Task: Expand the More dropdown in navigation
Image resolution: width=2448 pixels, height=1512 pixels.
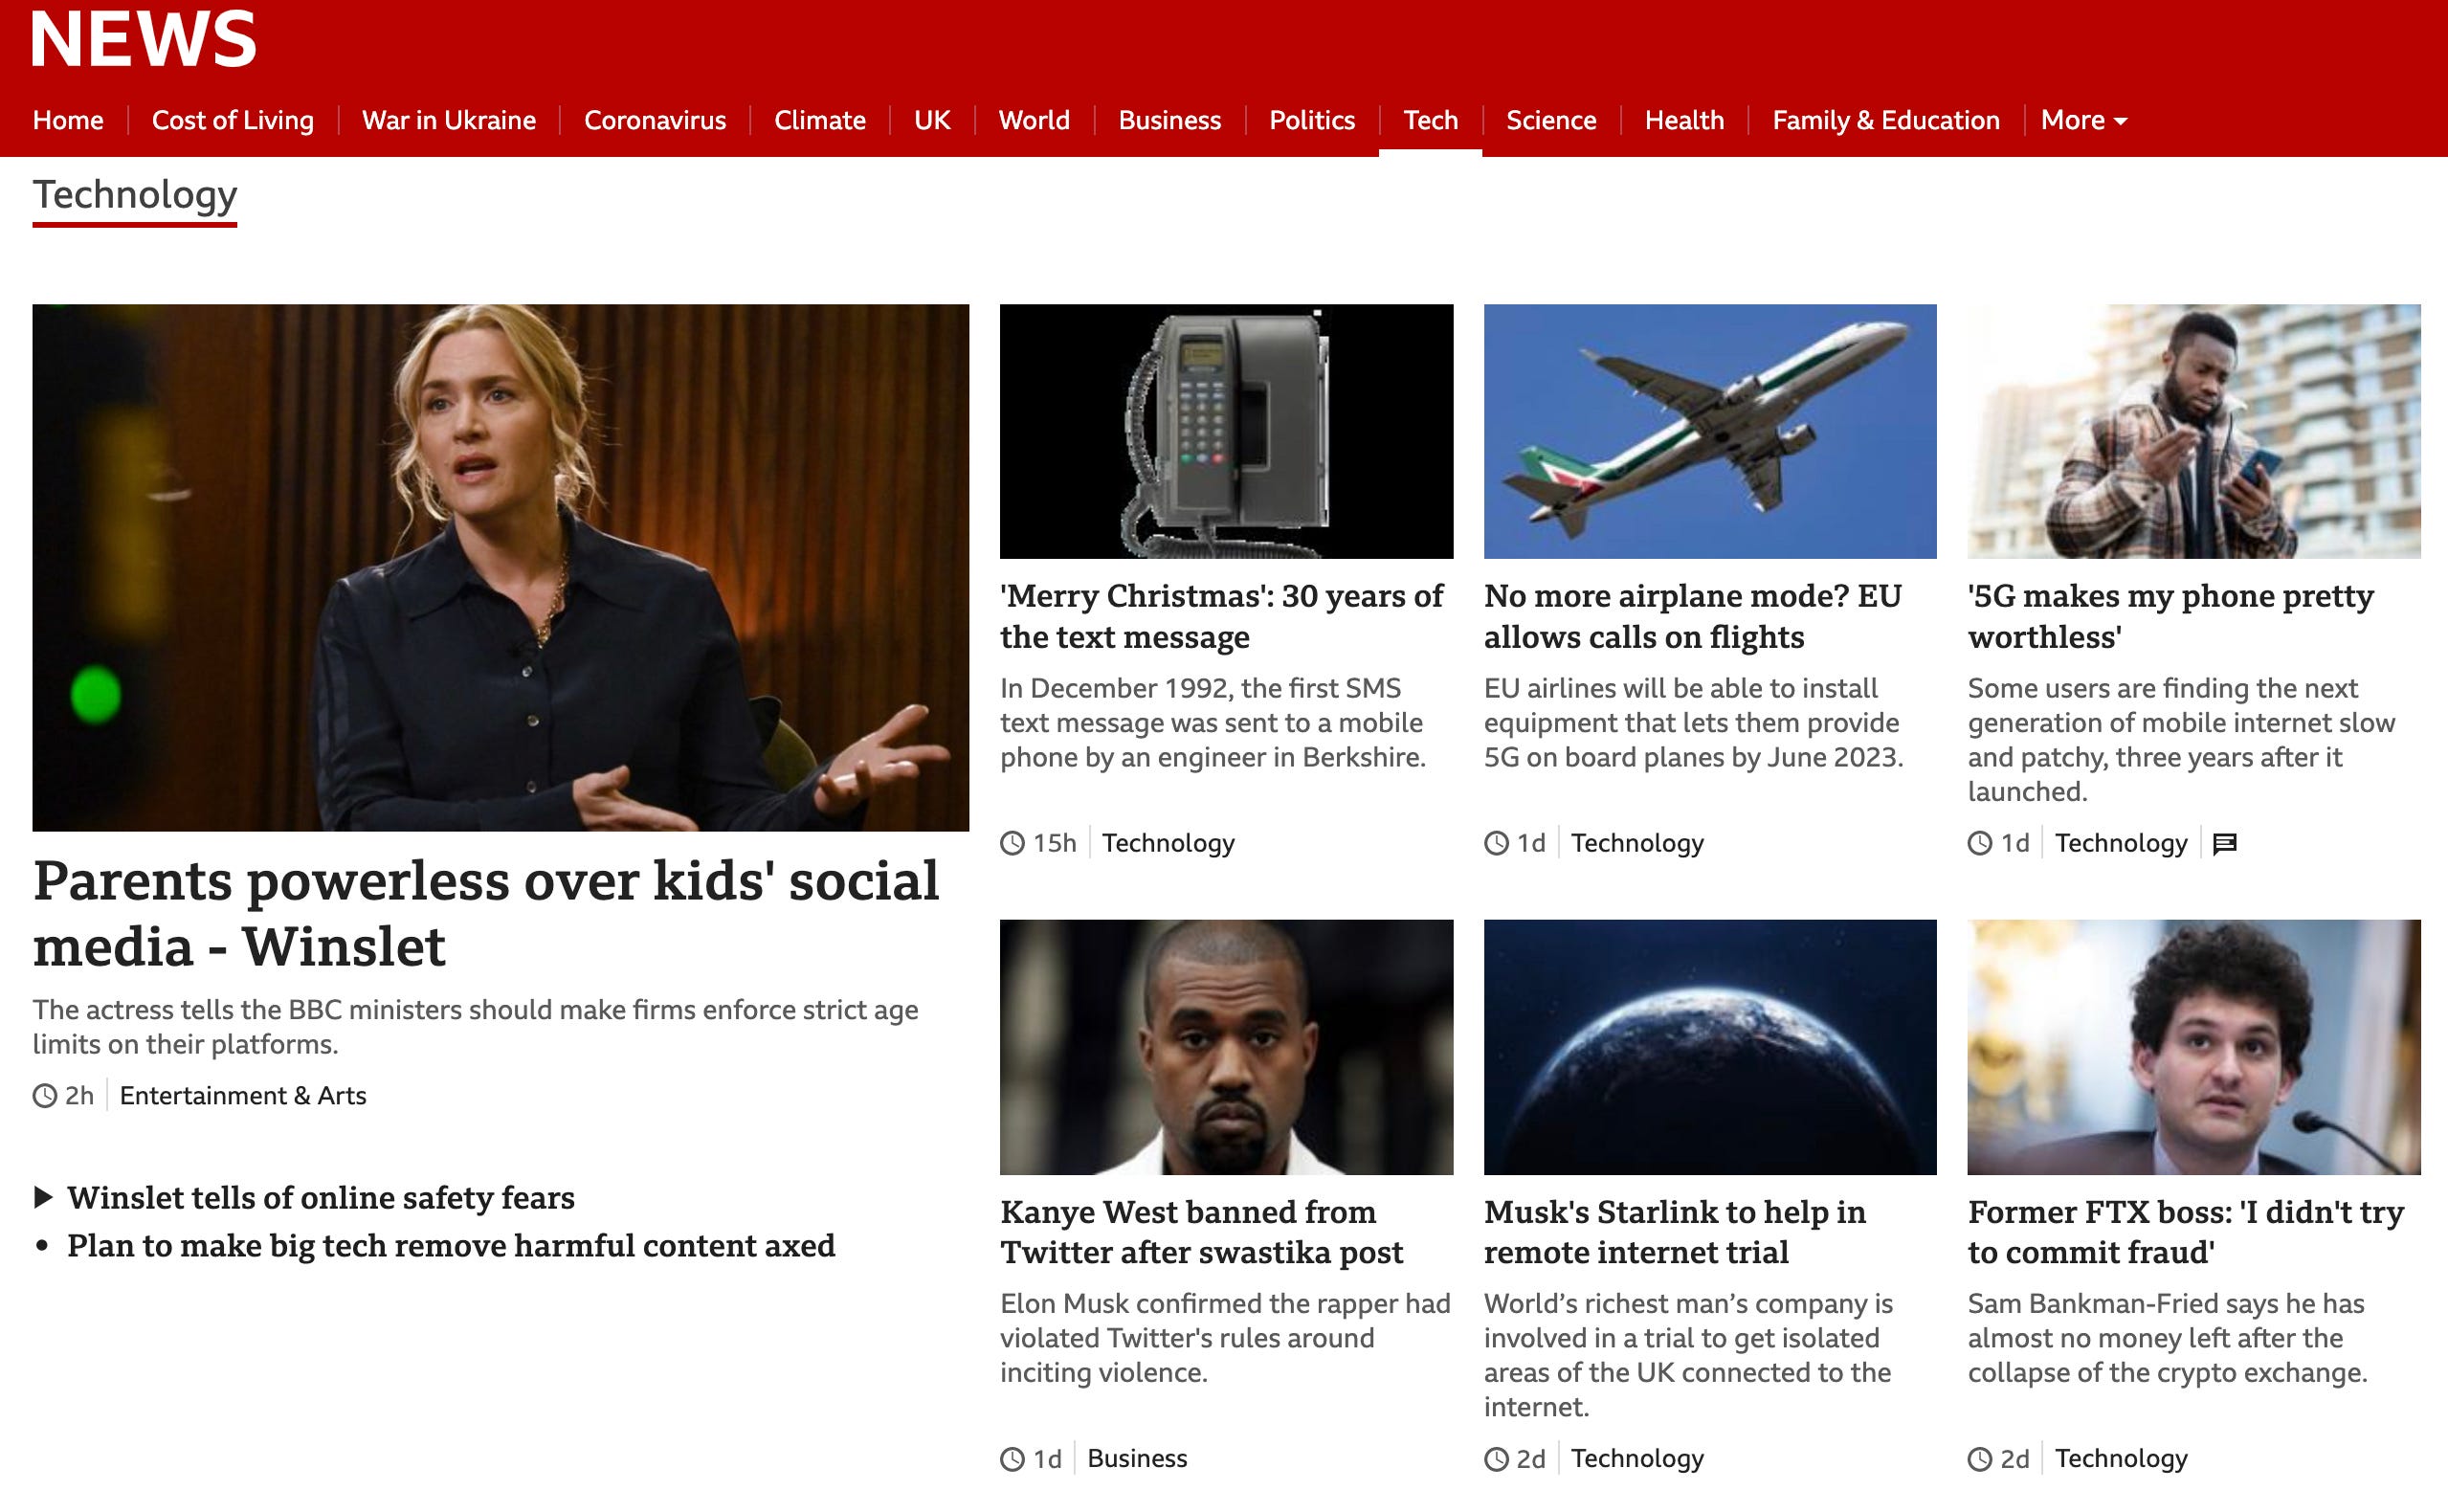Action: coord(2084,121)
